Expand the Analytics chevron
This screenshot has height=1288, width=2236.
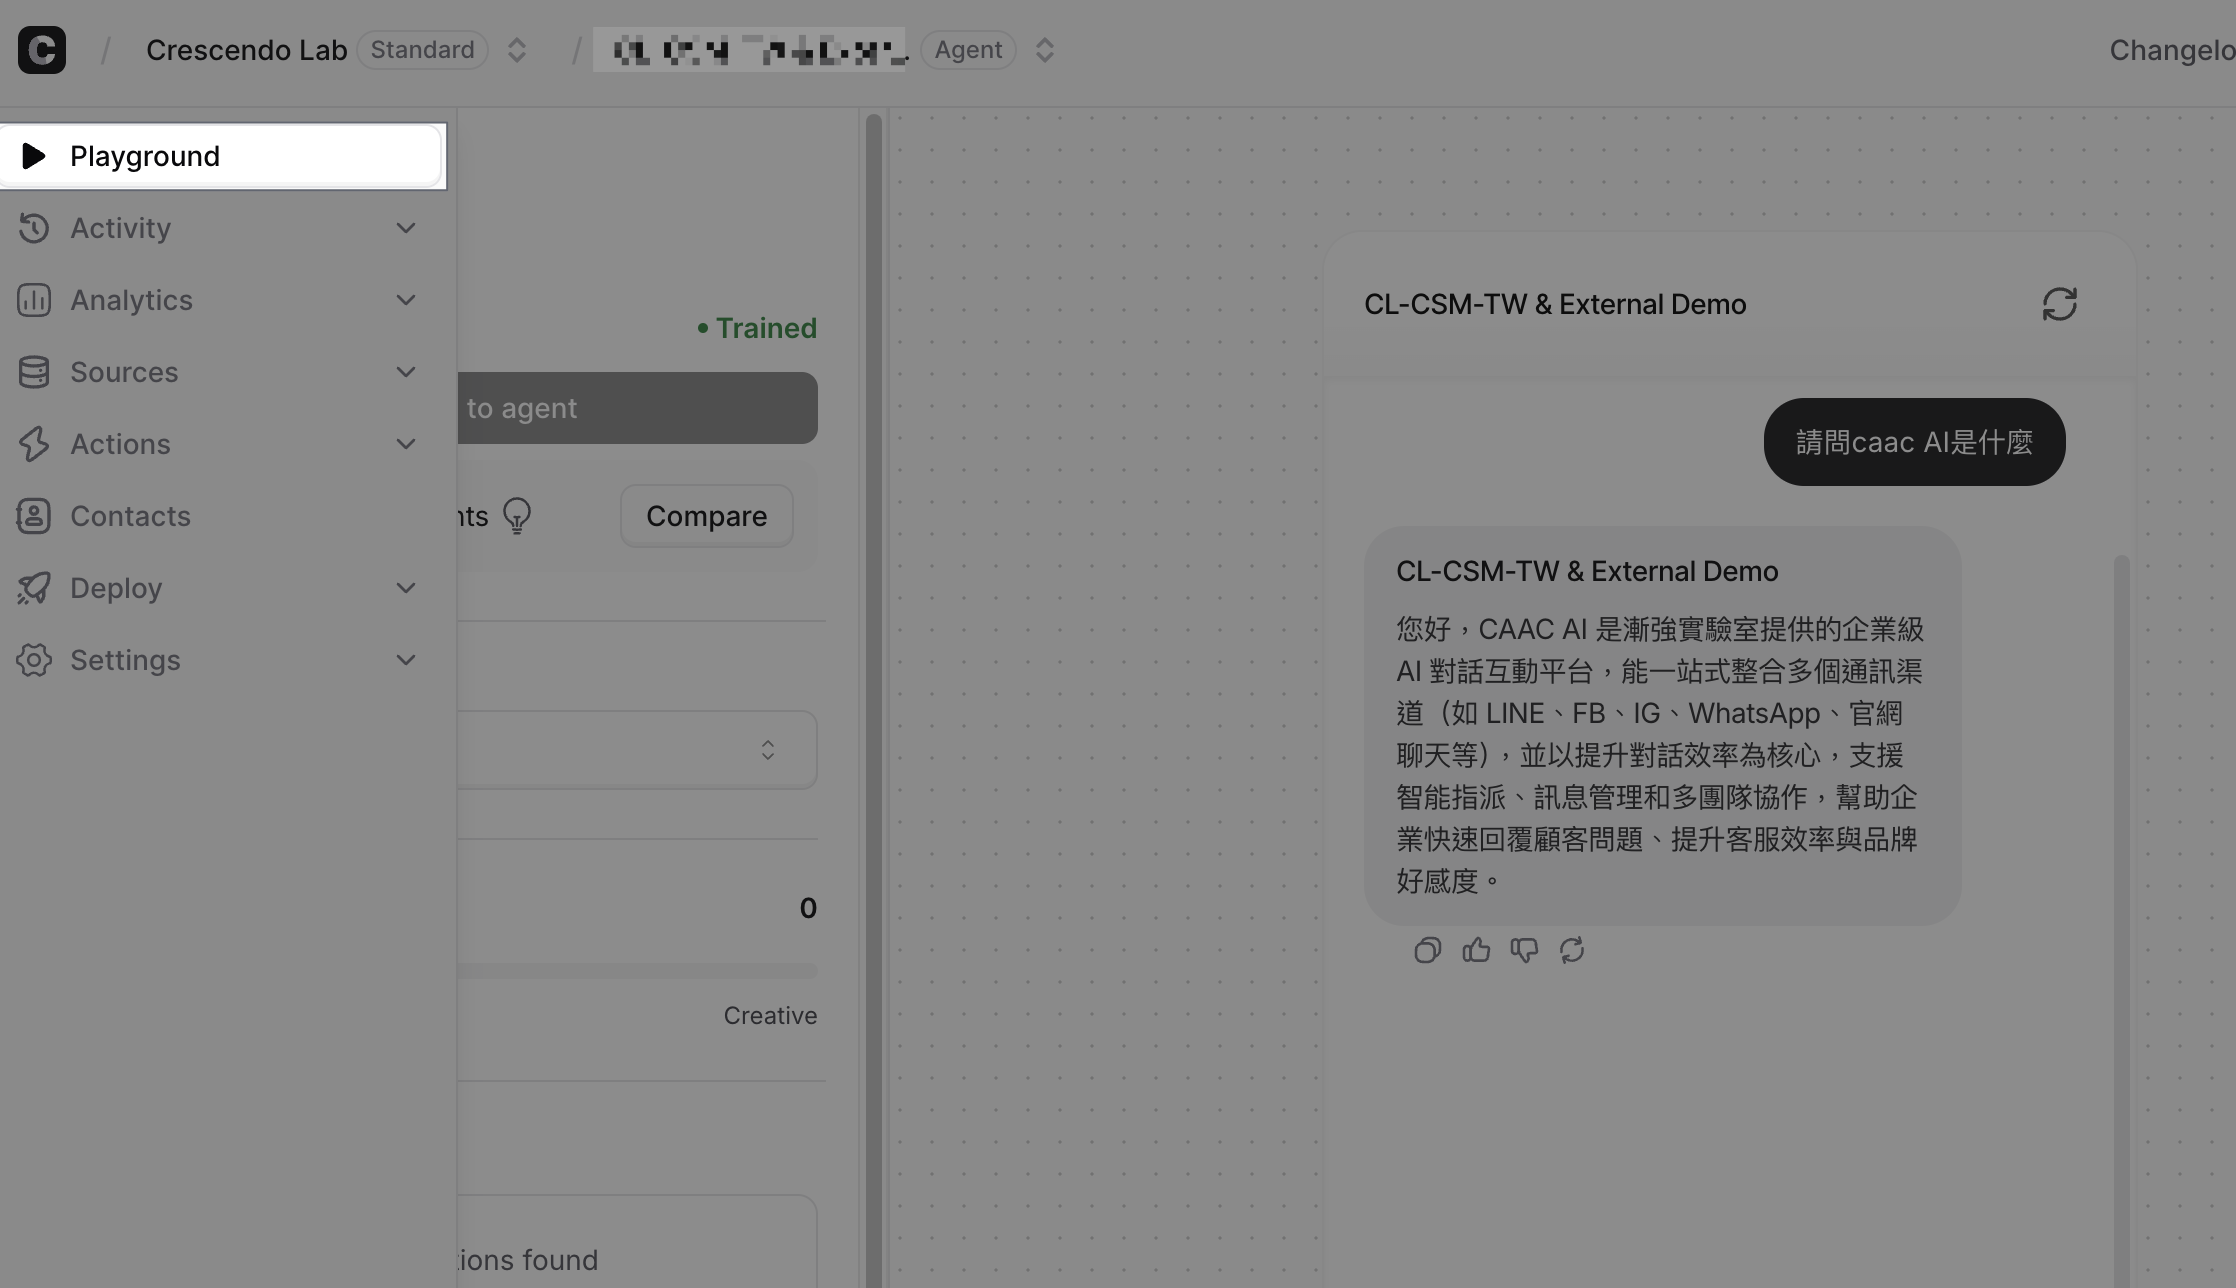click(x=406, y=300)
